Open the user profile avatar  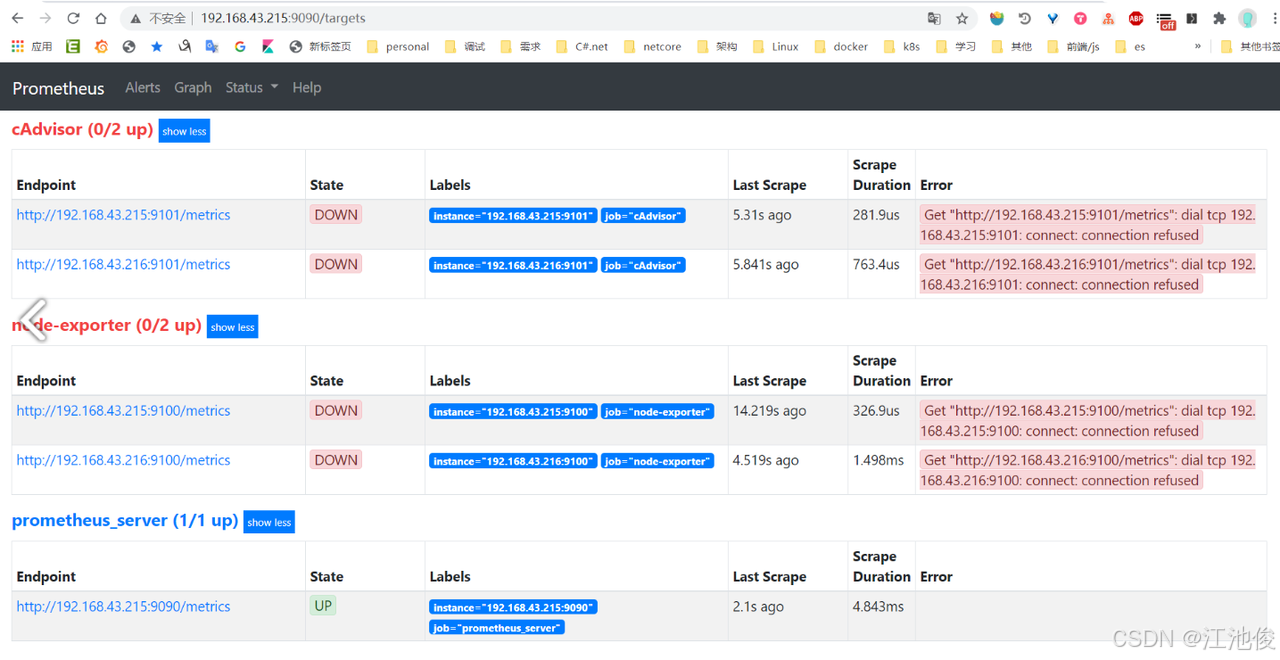pyautogui.click(x=1247, y=18)
